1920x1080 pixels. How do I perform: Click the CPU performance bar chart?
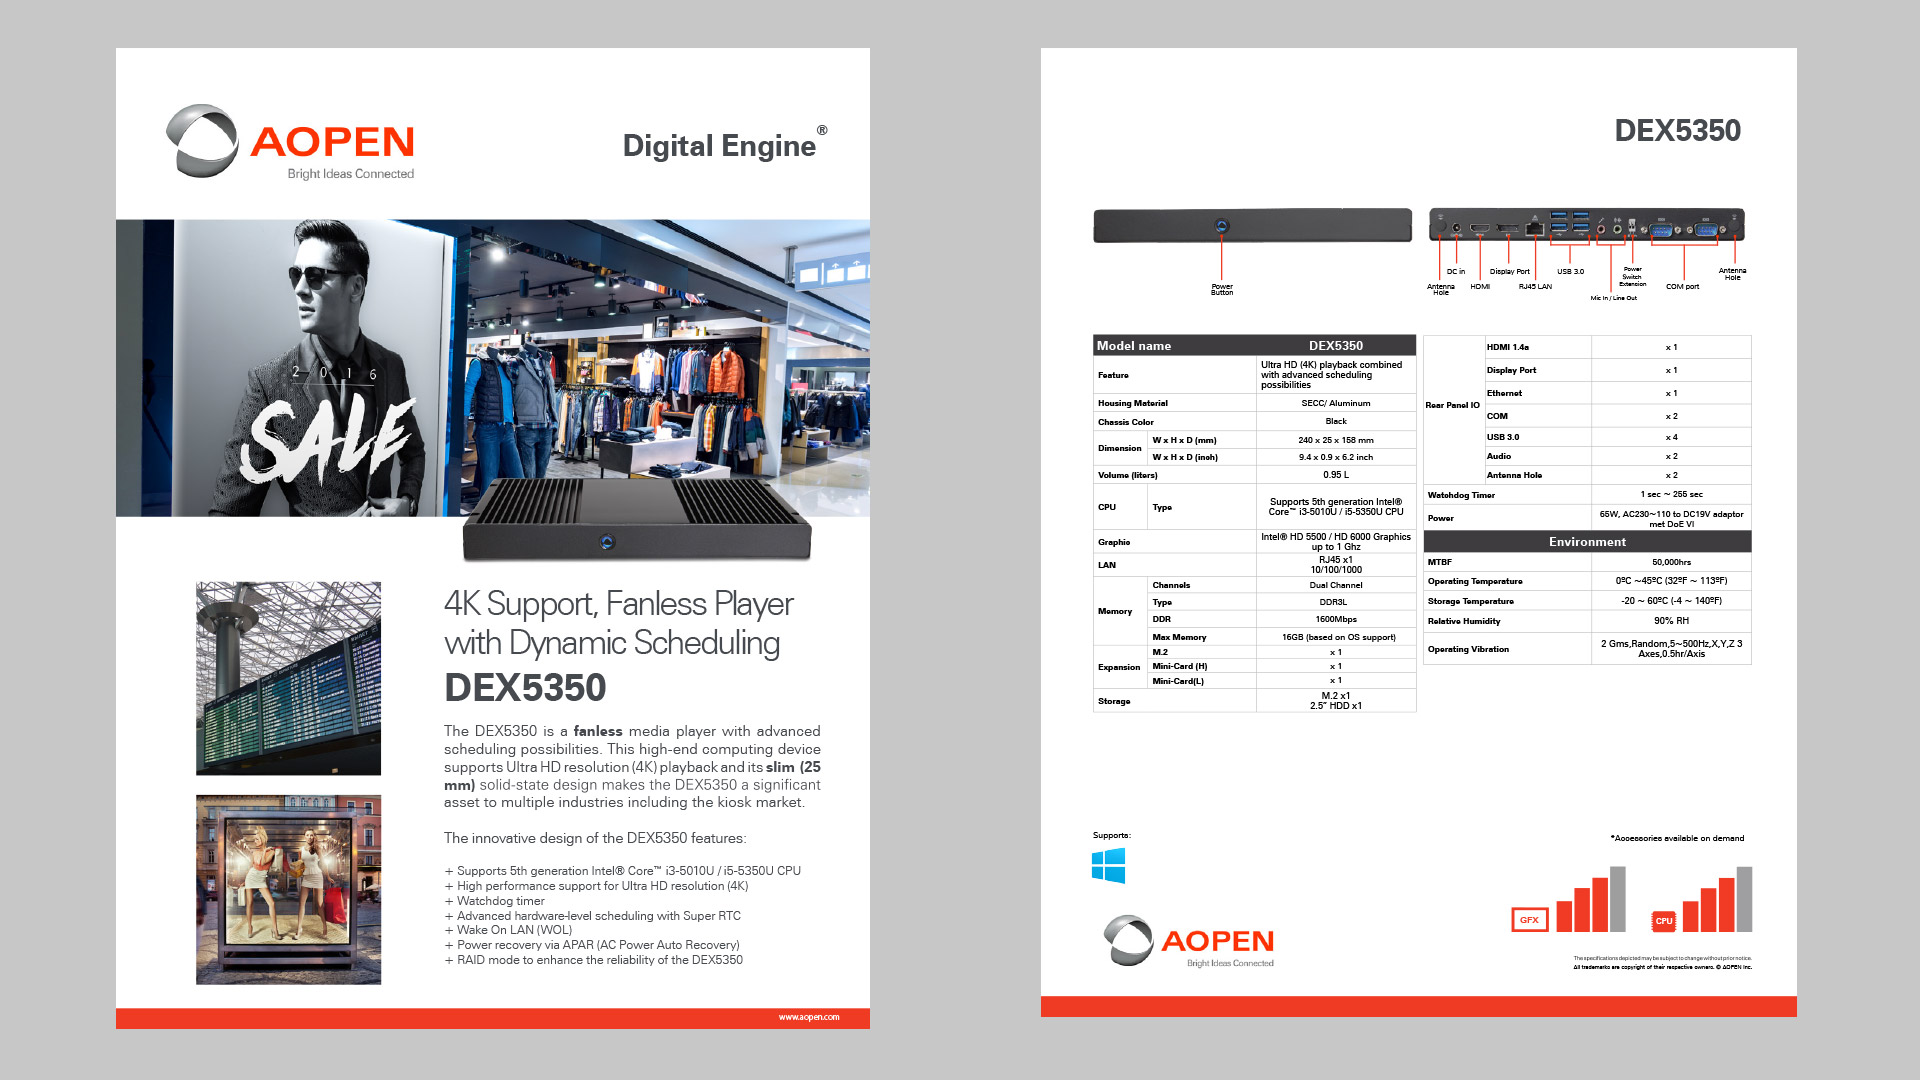1717,900
